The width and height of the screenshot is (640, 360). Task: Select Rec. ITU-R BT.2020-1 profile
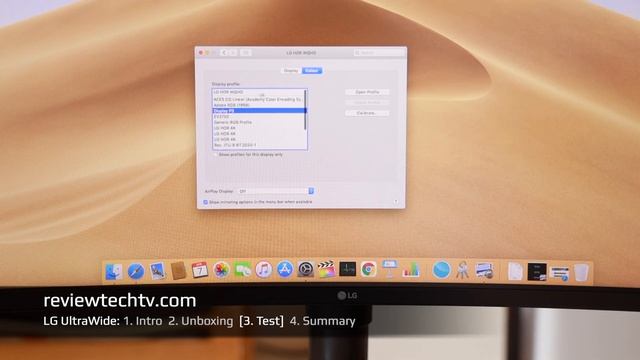coord(258,145)
